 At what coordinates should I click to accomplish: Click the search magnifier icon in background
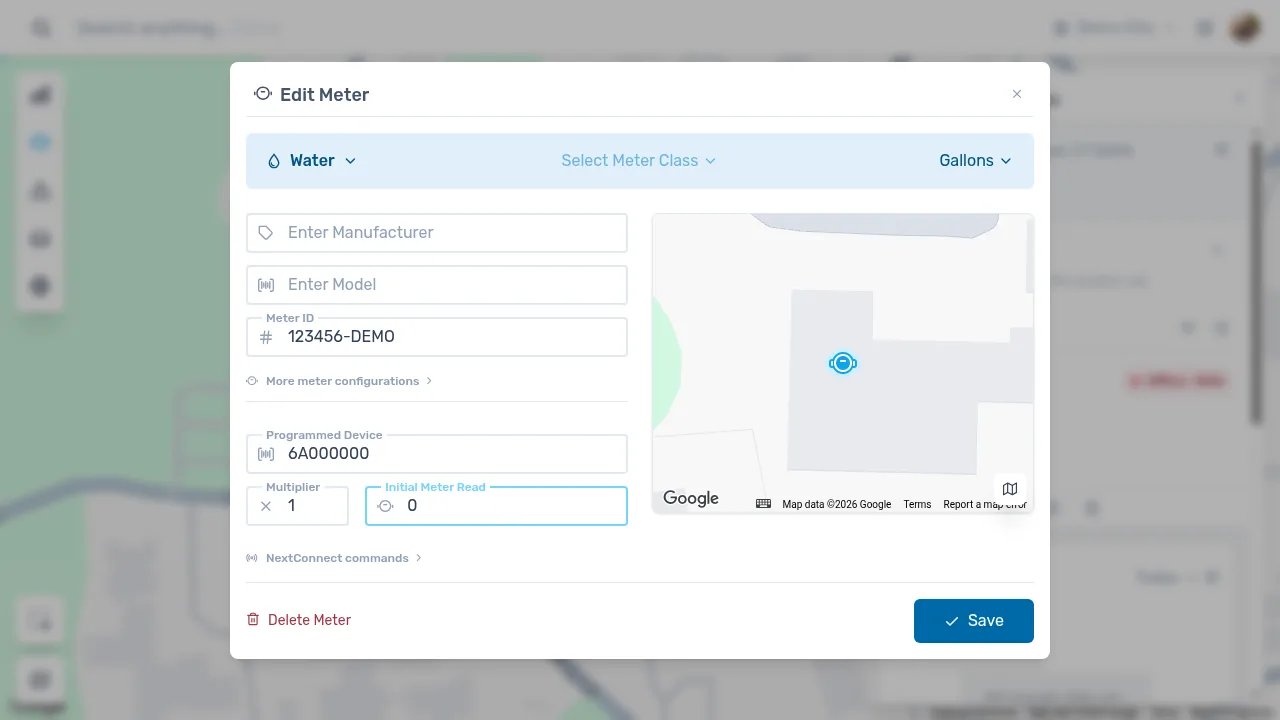click(x=41, y=27)
